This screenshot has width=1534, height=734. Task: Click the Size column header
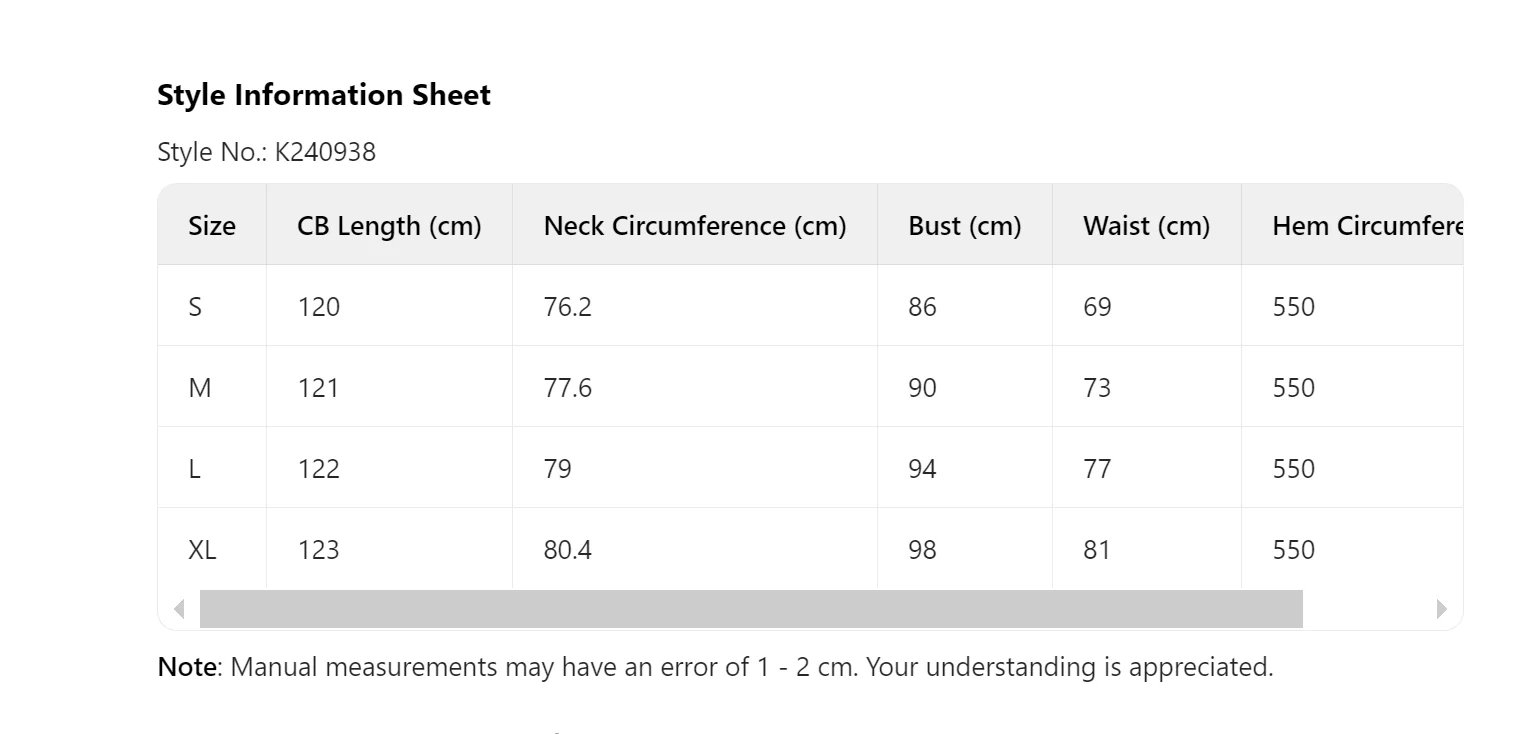pyautogui.click(x=212, y=226)
